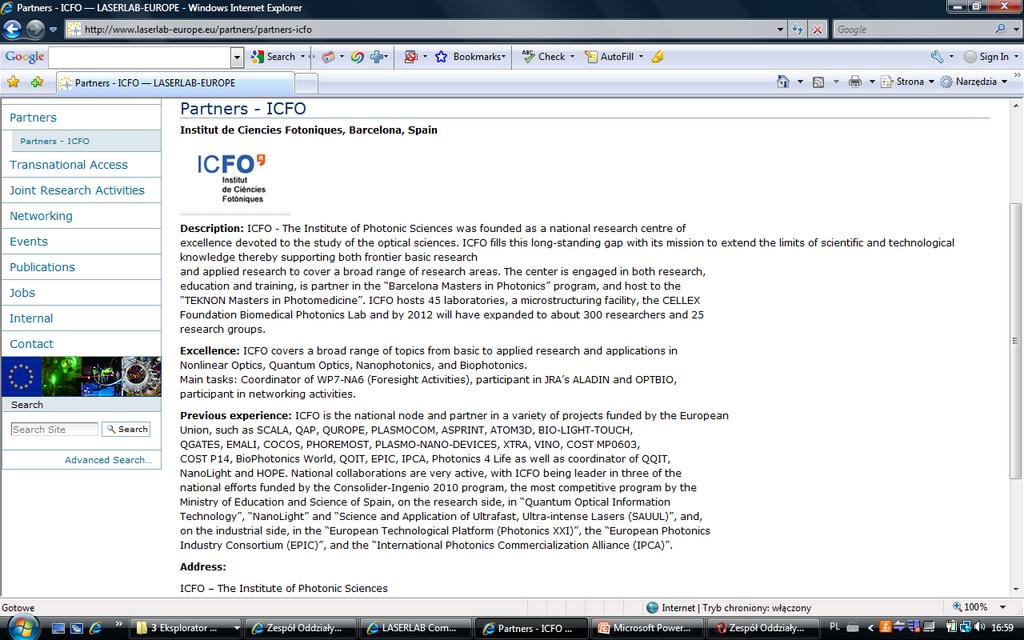Click the 100% zoom level control

pyautogui.click(x=971, y=607)
